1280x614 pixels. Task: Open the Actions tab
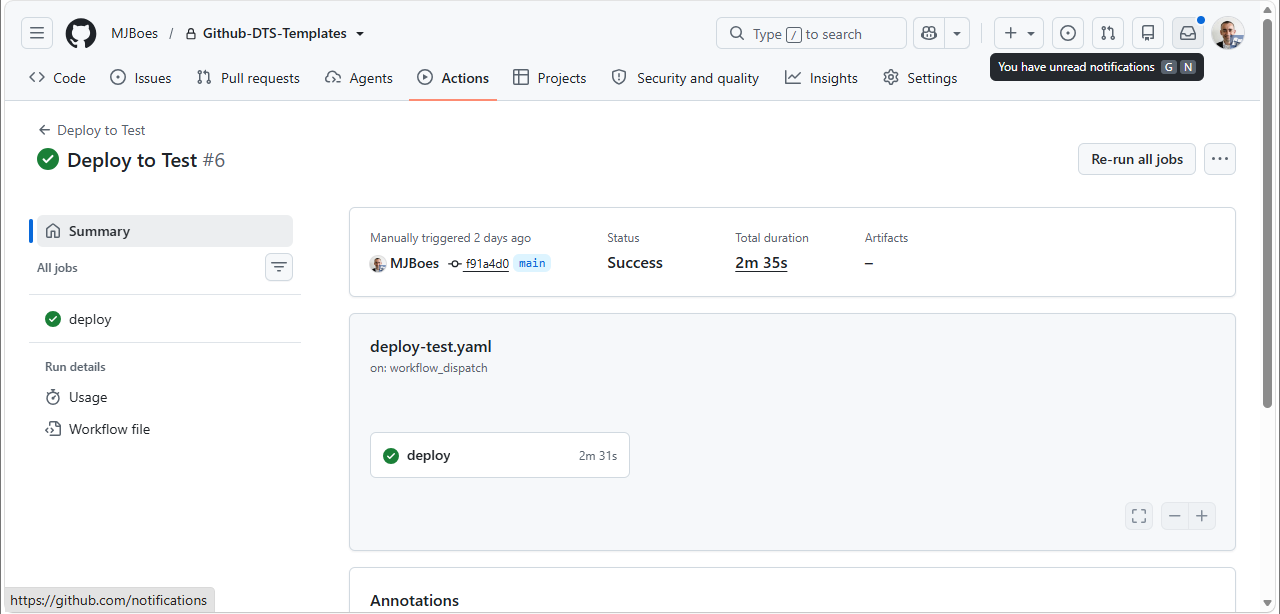click(x=453, y=78)
